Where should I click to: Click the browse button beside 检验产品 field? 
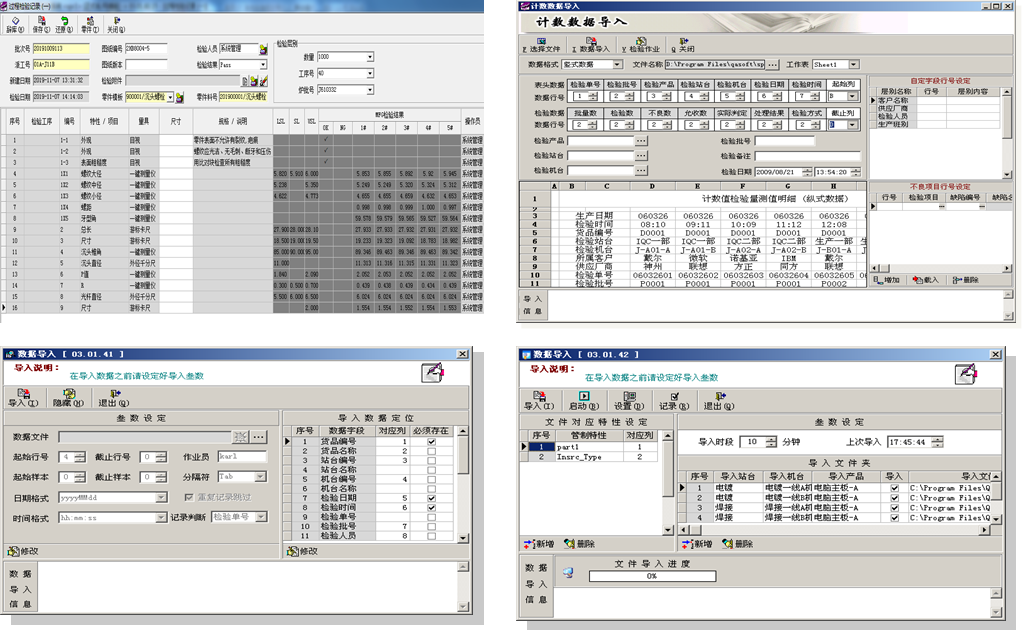[641, 141]
